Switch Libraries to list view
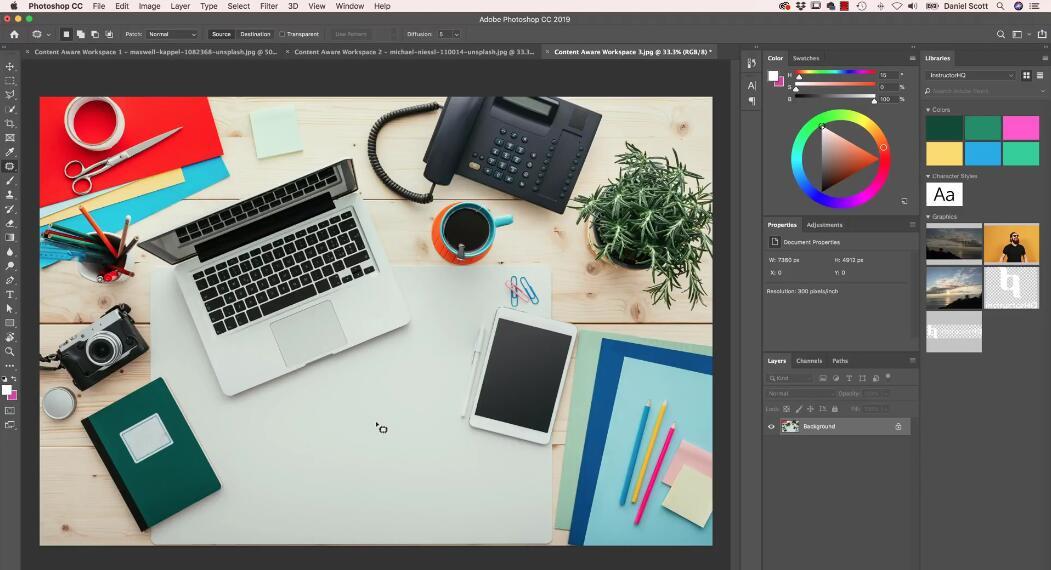1051x570 pixels. point(1038,75)
